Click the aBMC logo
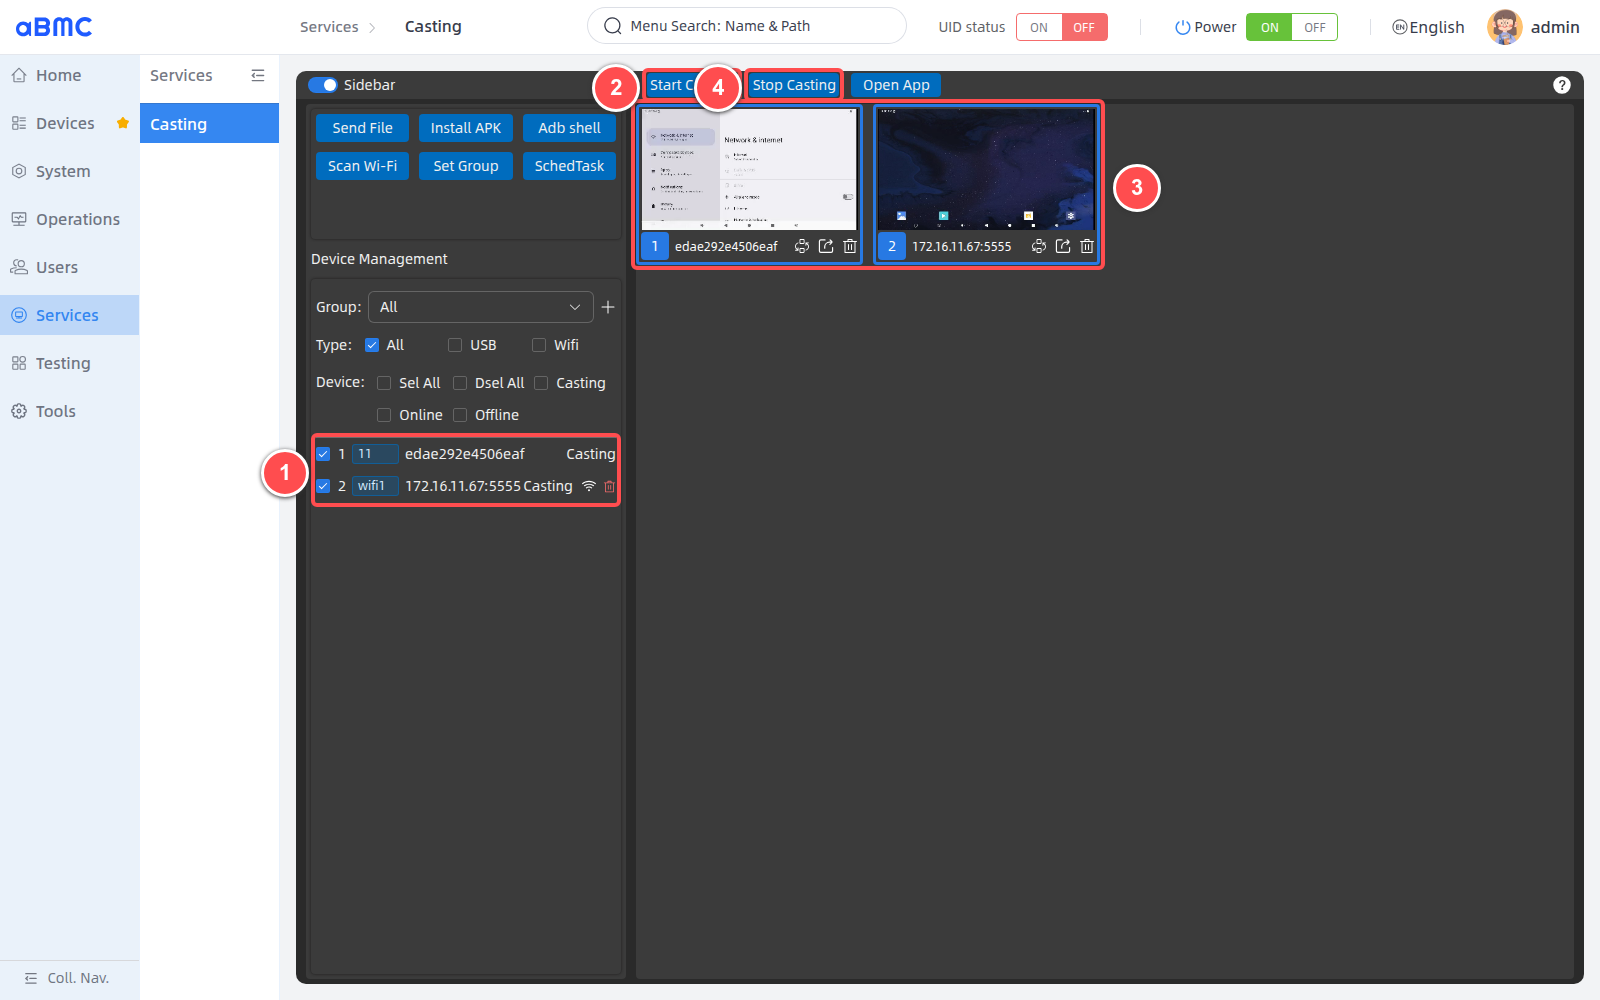1600x1000 pixels. (54, 27)
